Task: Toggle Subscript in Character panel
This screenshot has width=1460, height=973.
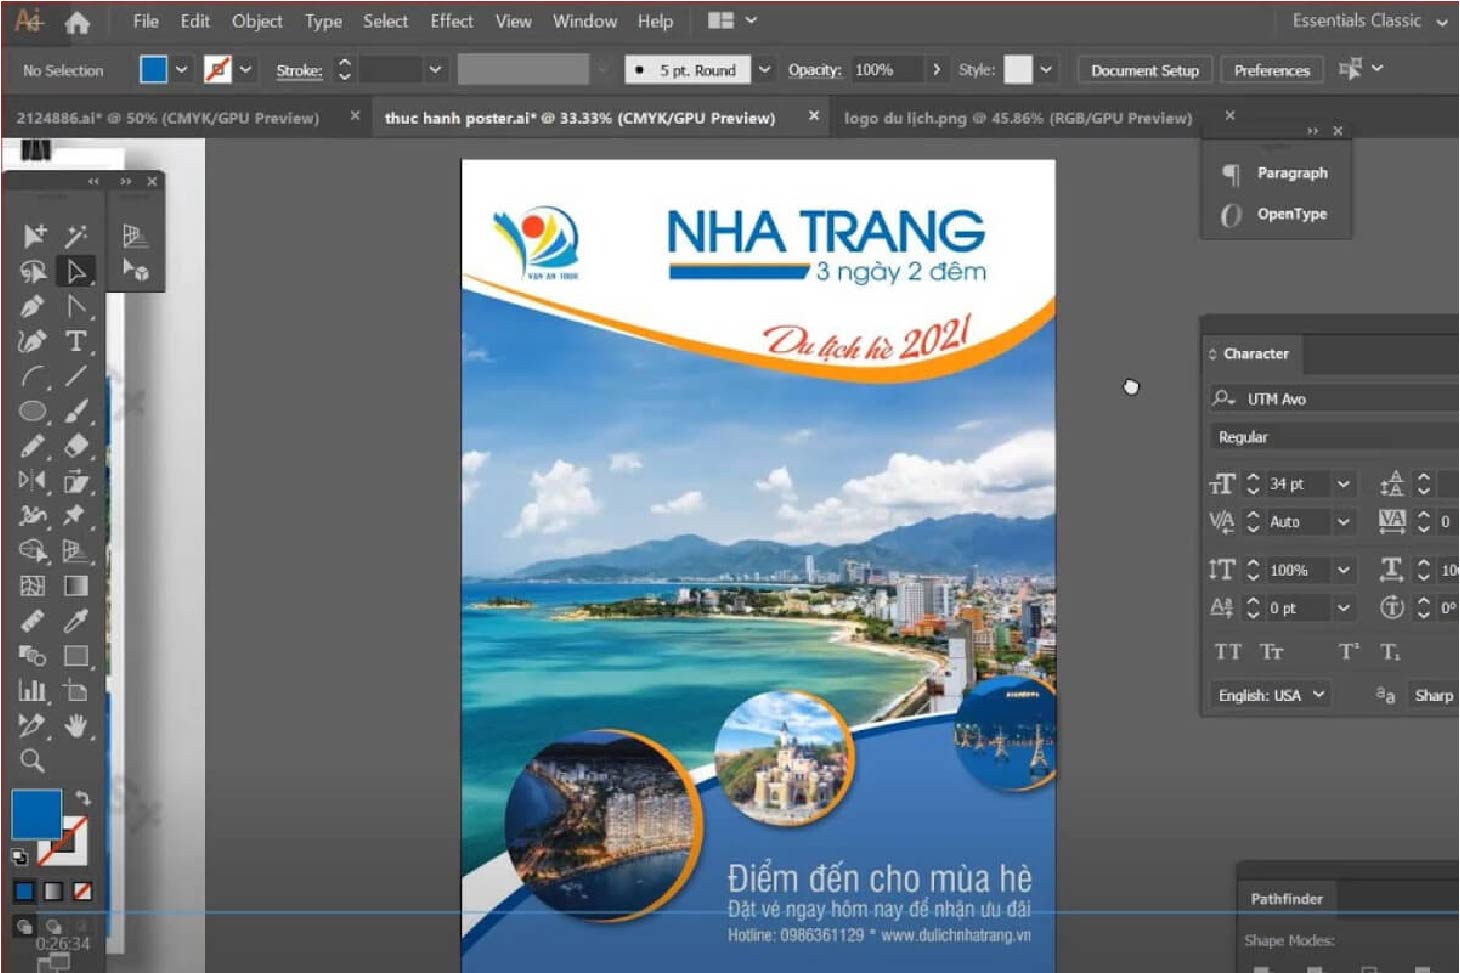Action: pos(1391,653)
